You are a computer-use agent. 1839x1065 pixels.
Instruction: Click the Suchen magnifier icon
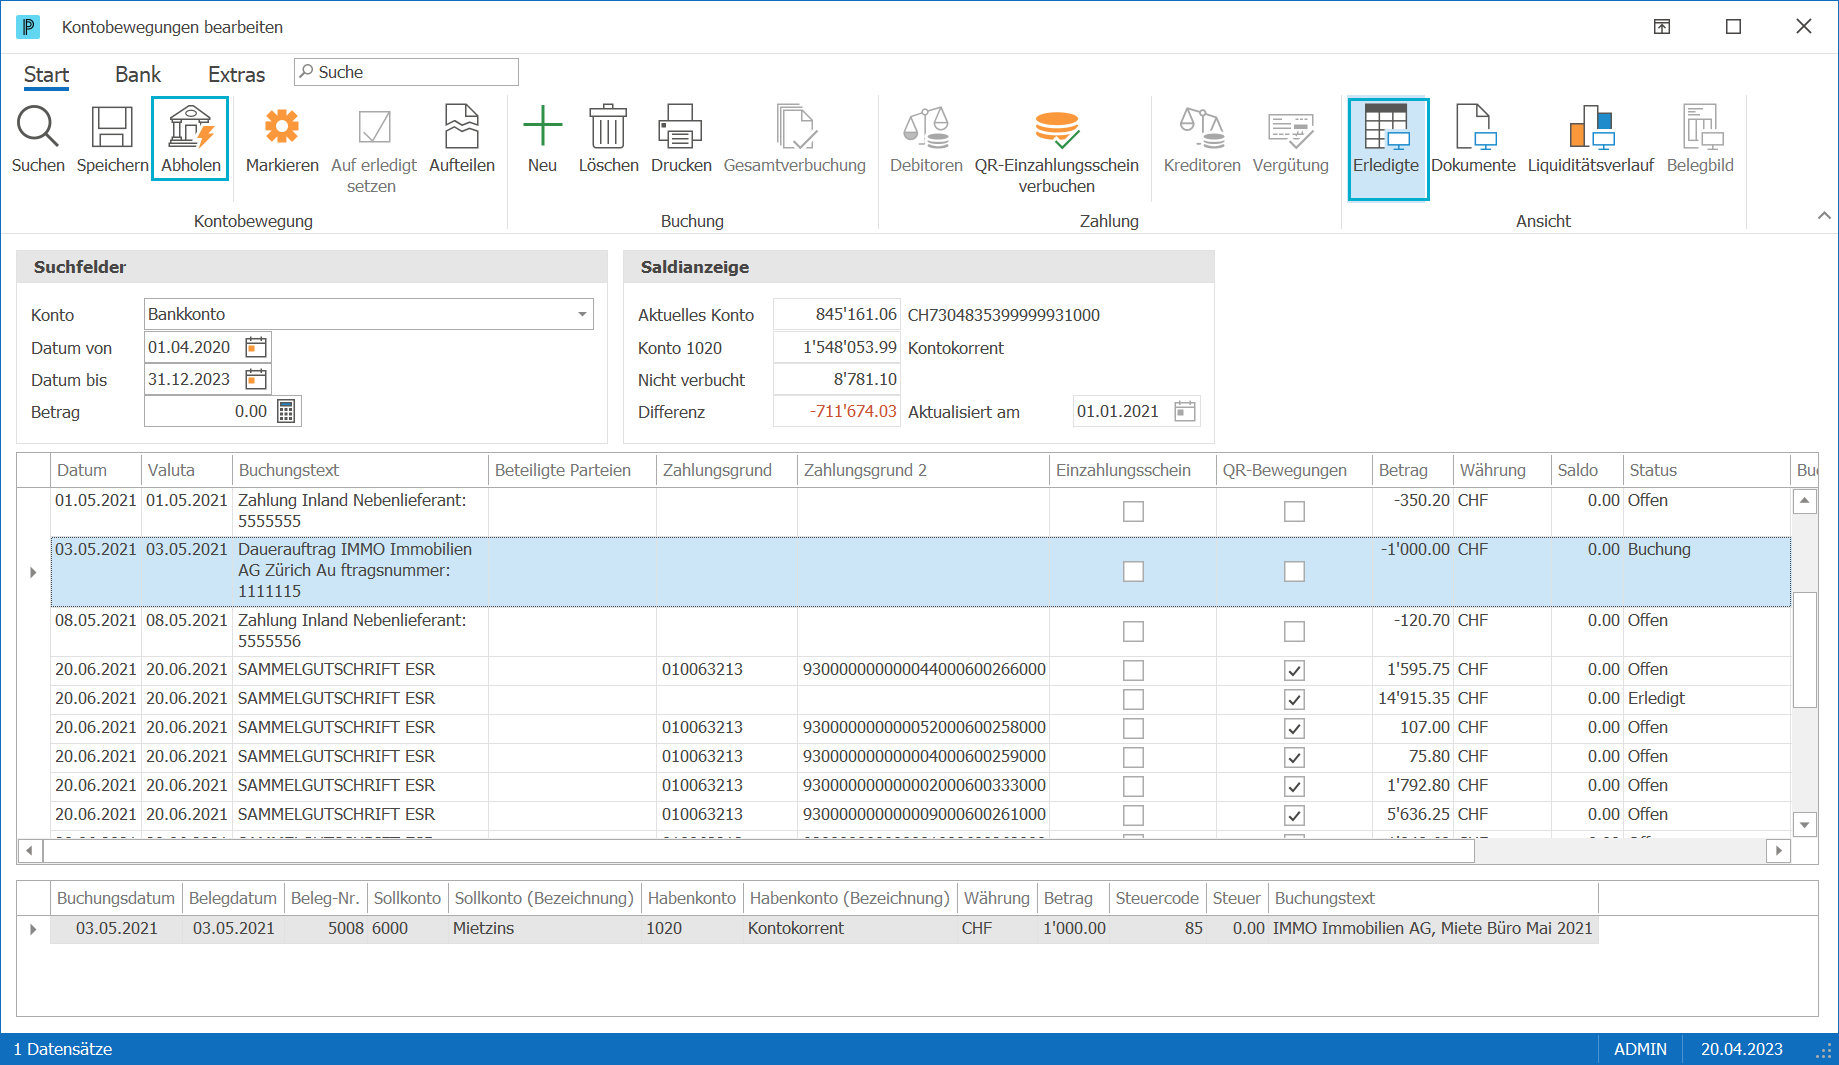pos(38,128)
